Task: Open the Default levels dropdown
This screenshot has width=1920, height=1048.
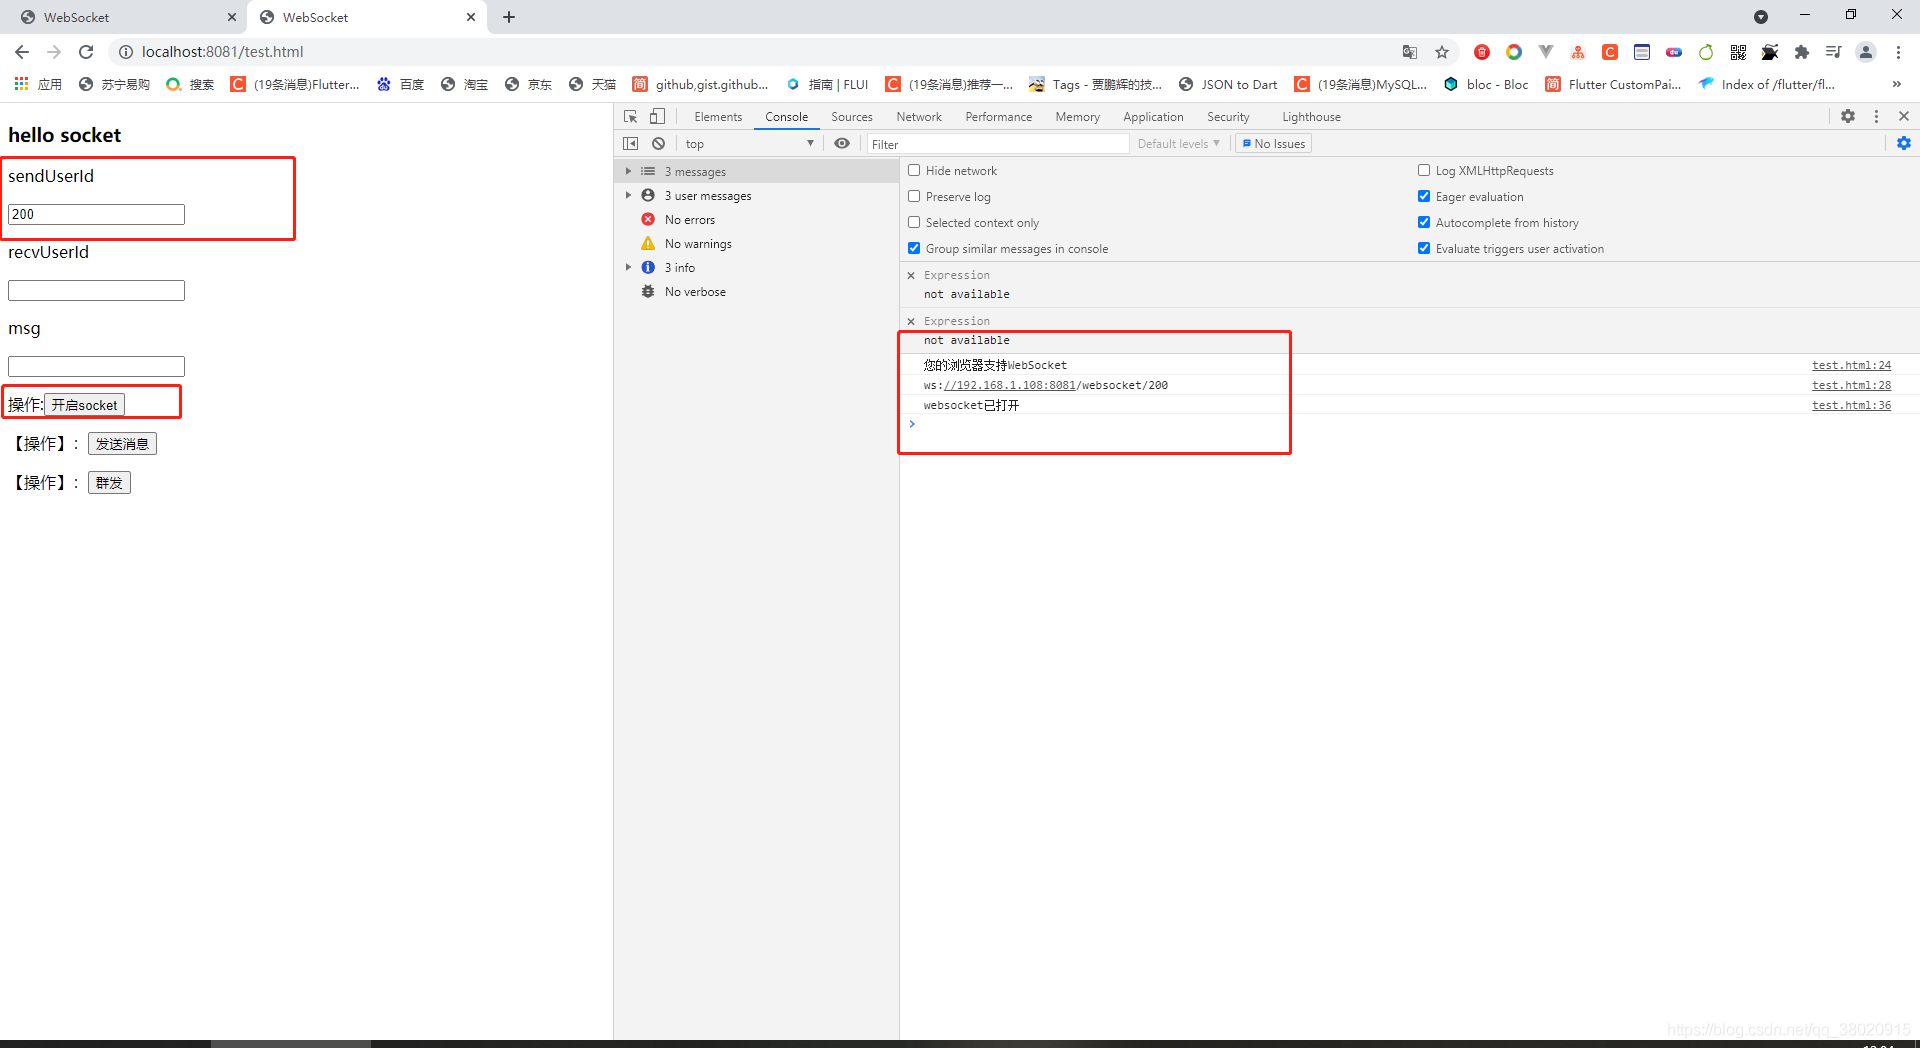Action: point(1179,144)
